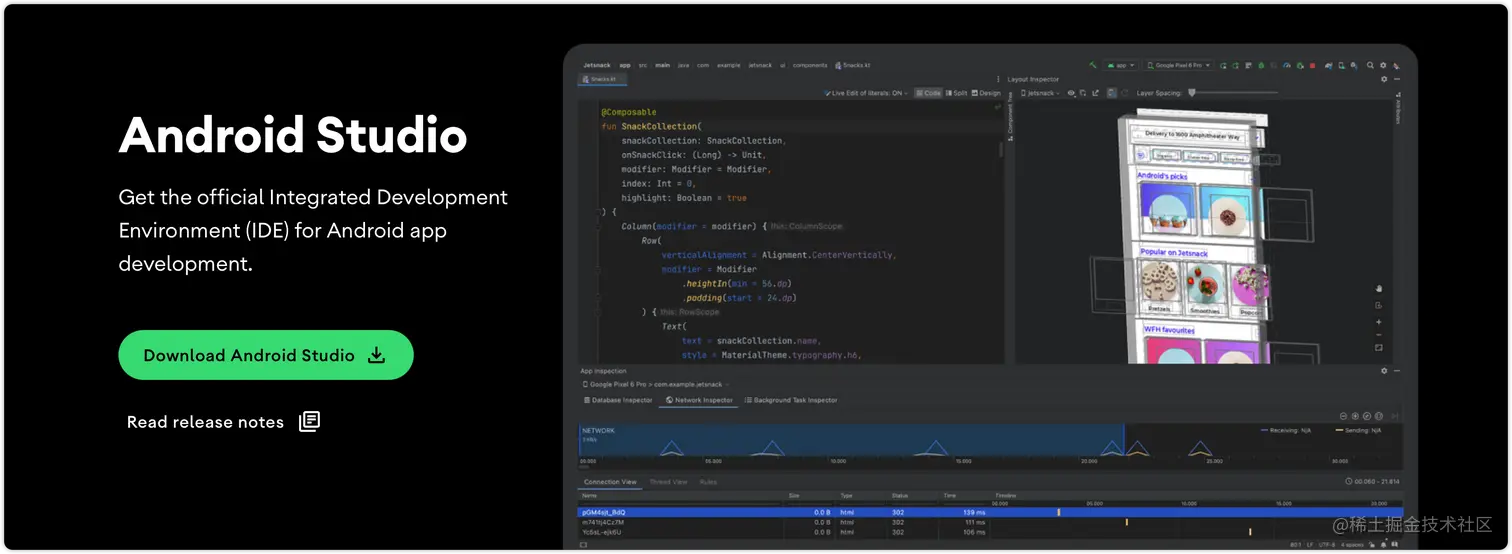1512x554 pixels.
Task: Select the m741tj4Cz7M connection row
Action: point(990,522)
